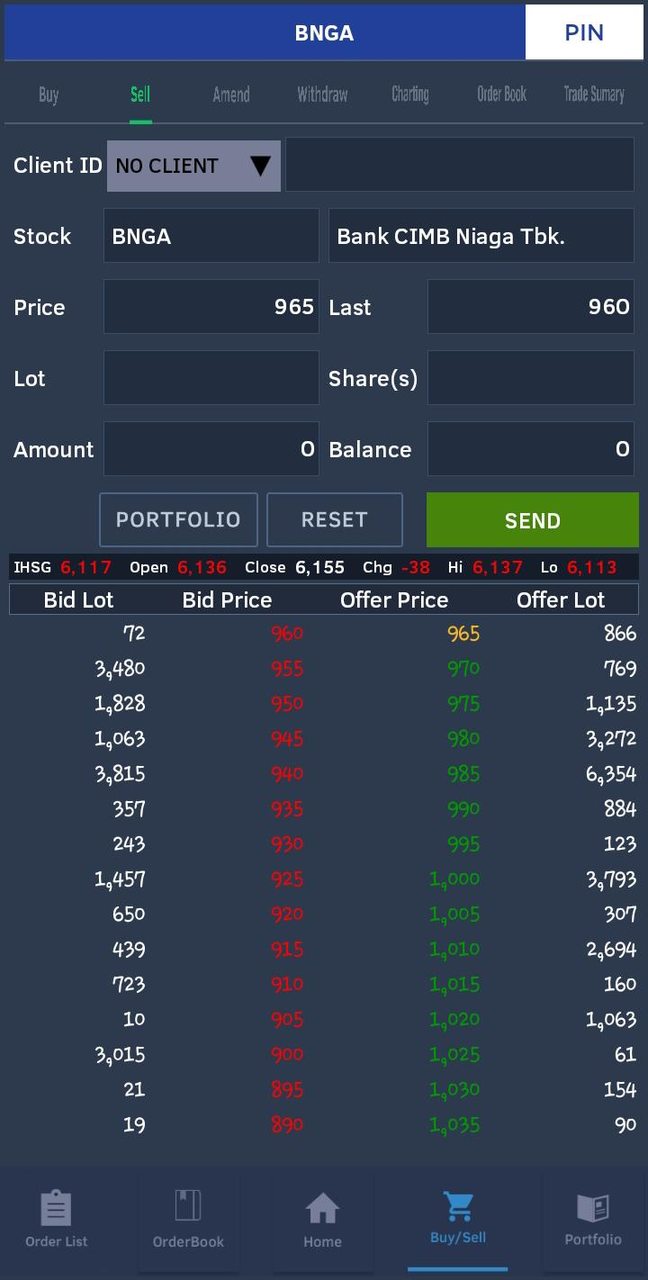The image size is (648, 1280).
Task: Open PORTFOLIO with the portfolio button
Action: [x=178, y=519]
